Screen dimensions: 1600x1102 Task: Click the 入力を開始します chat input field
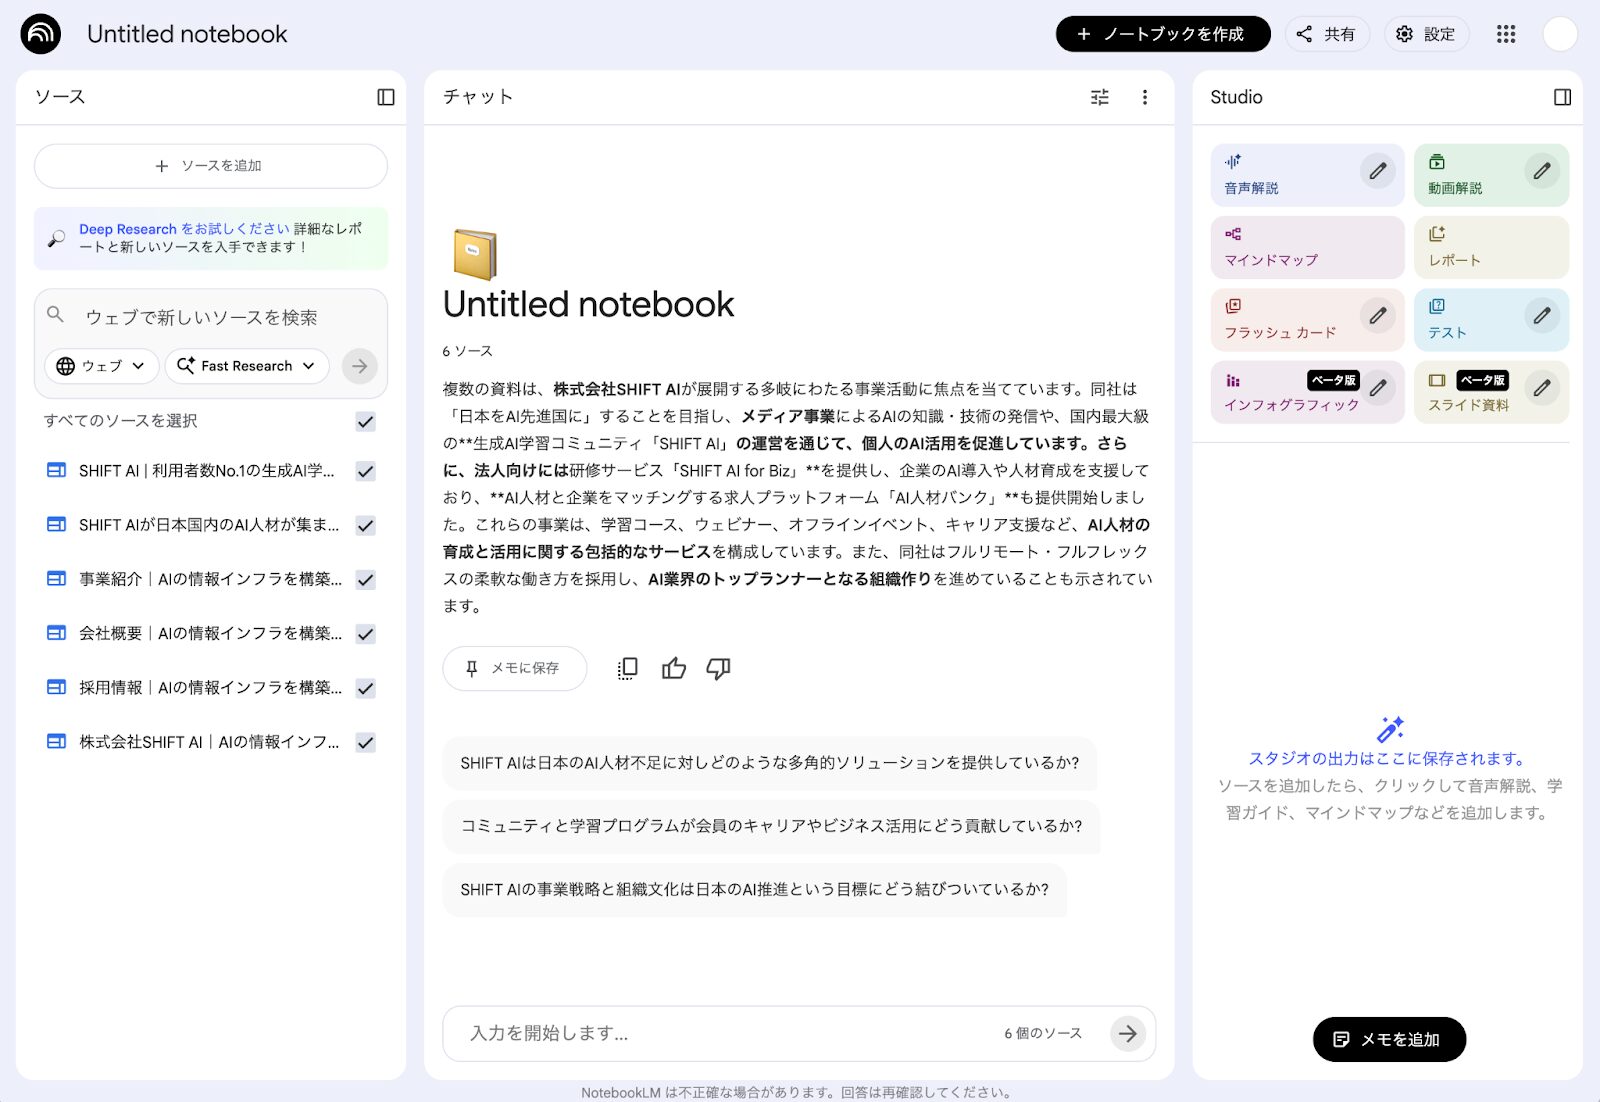click(x=700, y=1033)
